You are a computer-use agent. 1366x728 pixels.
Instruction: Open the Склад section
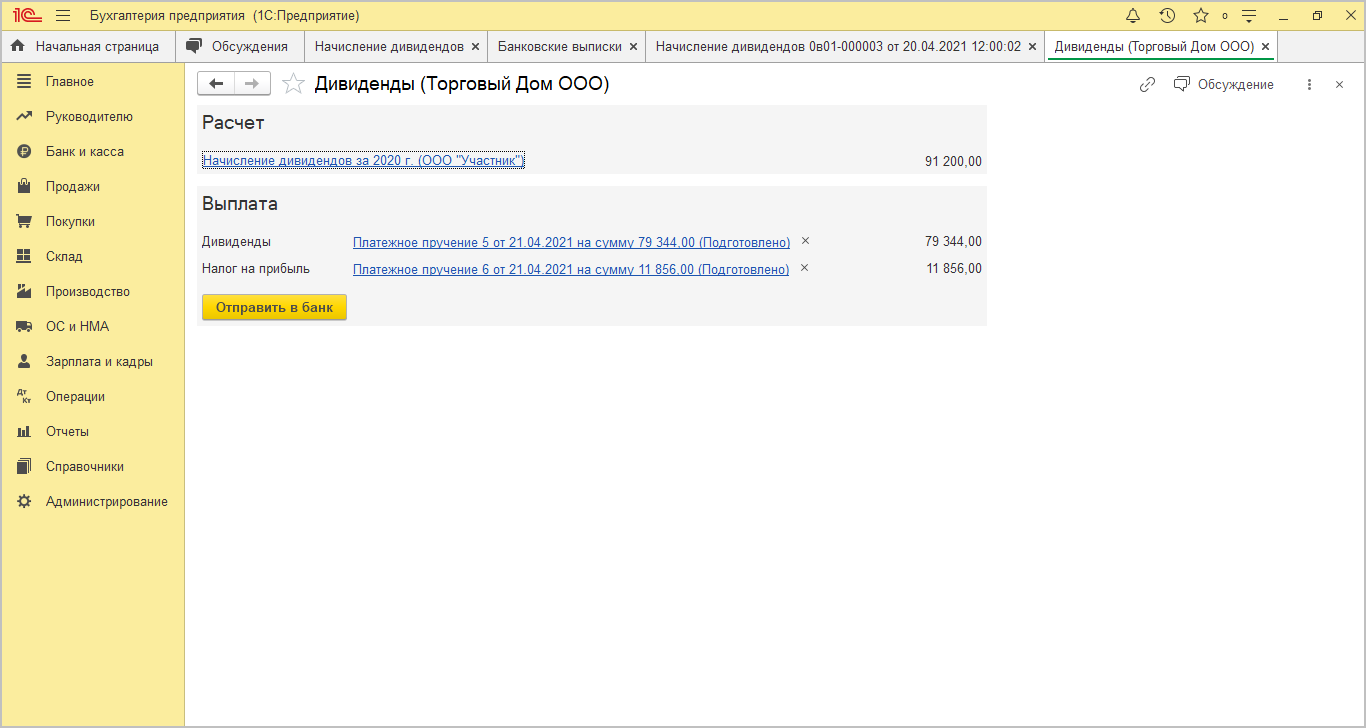[x=92, y=257]
